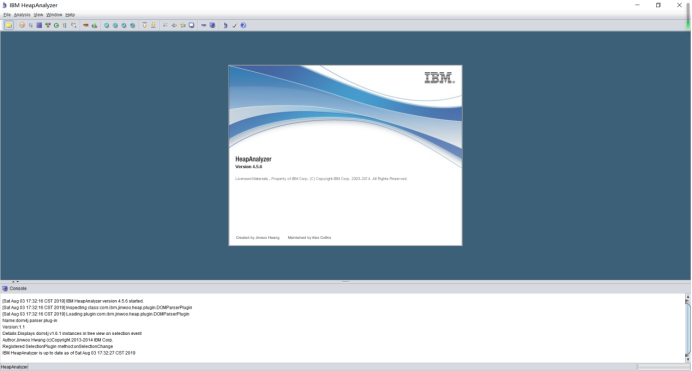Click the checkmark icon in the toolbar
The width and height of the screenshot is (692, 371).
point(234,25)
